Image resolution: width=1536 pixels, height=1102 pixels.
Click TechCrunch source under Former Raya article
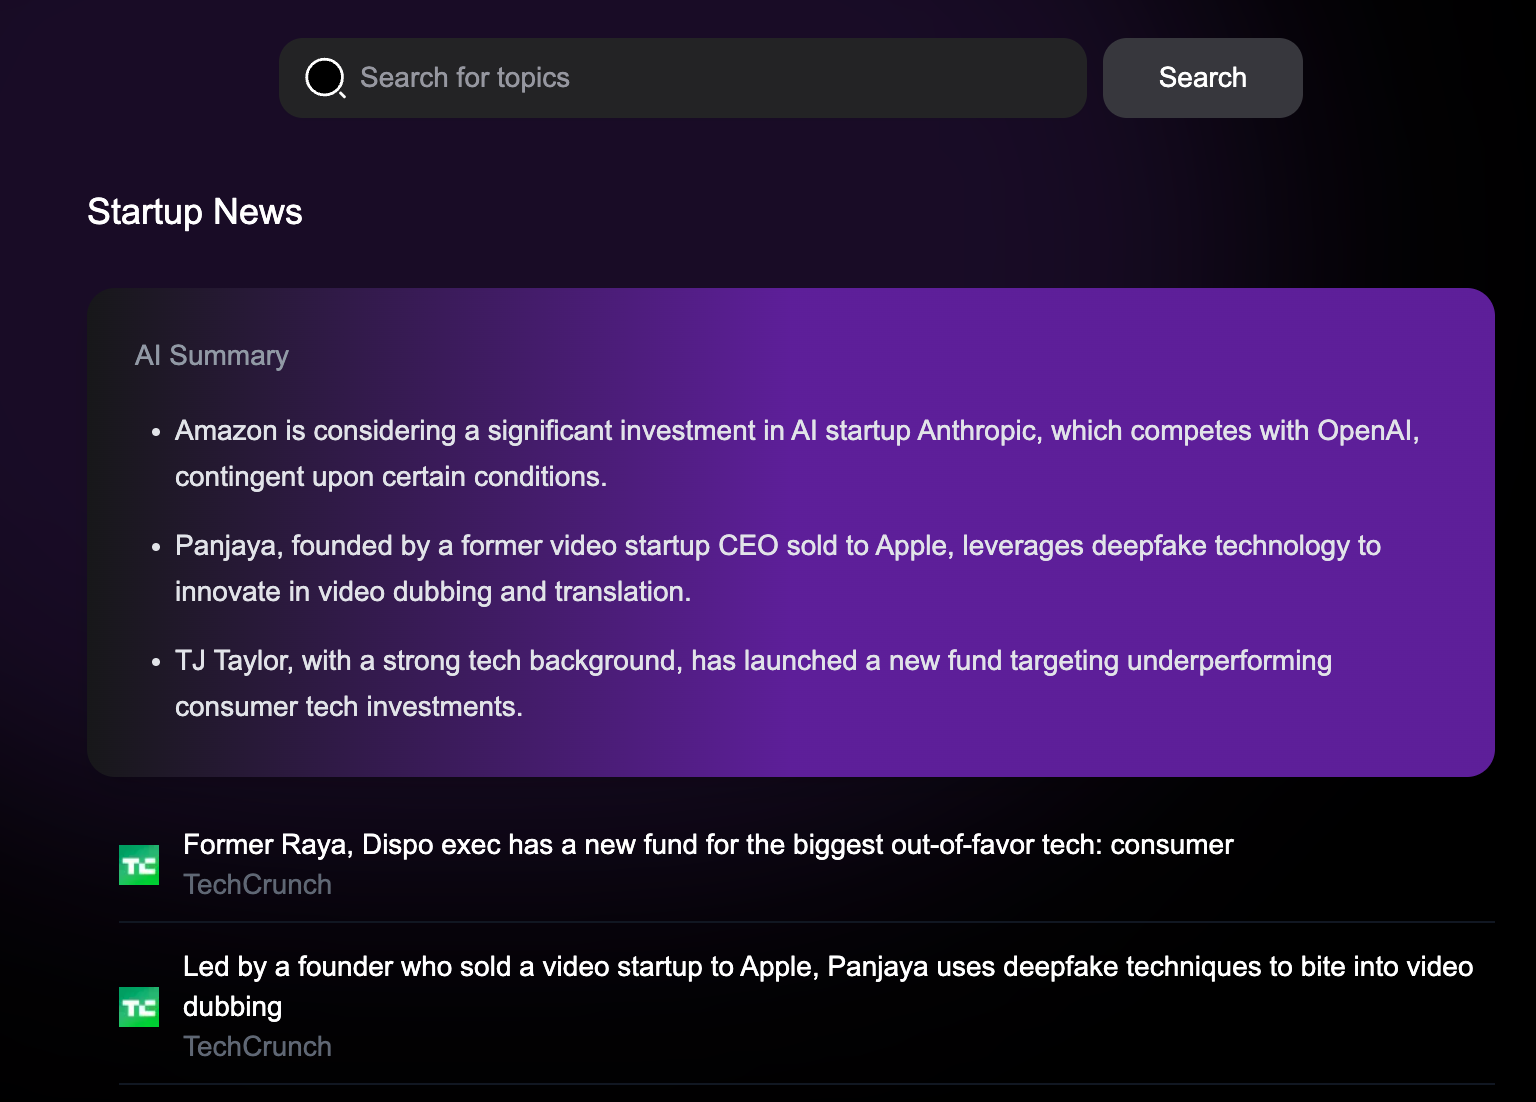tap(257, 885)
